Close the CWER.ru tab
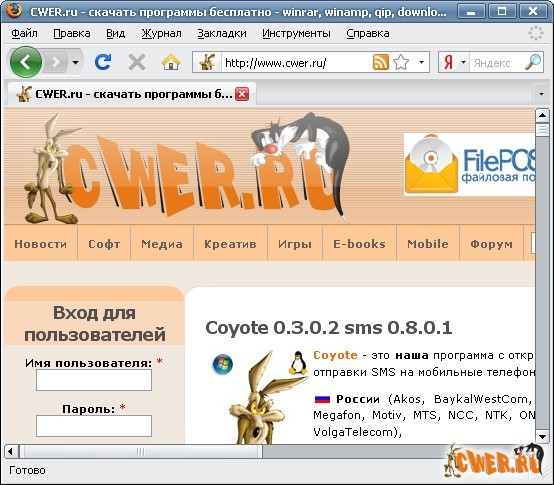Viewport: 554px width, 485px height. click(242, 94)
